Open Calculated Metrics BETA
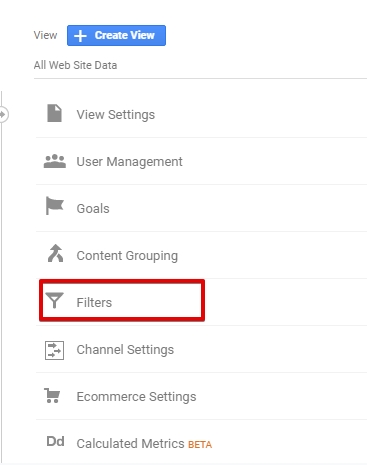Screen dimensions: 367x465 click(201, 442)
